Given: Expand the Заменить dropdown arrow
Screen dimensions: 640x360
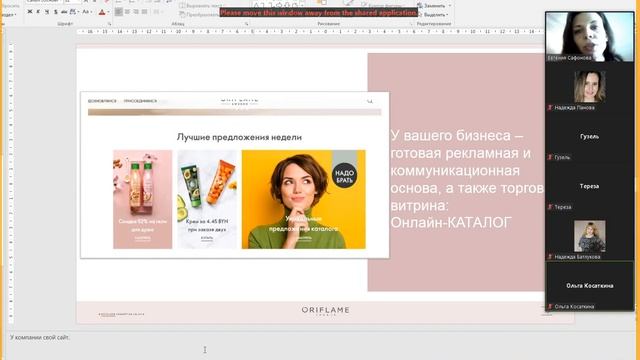Looking at the screenshot, I should (450, 6).
